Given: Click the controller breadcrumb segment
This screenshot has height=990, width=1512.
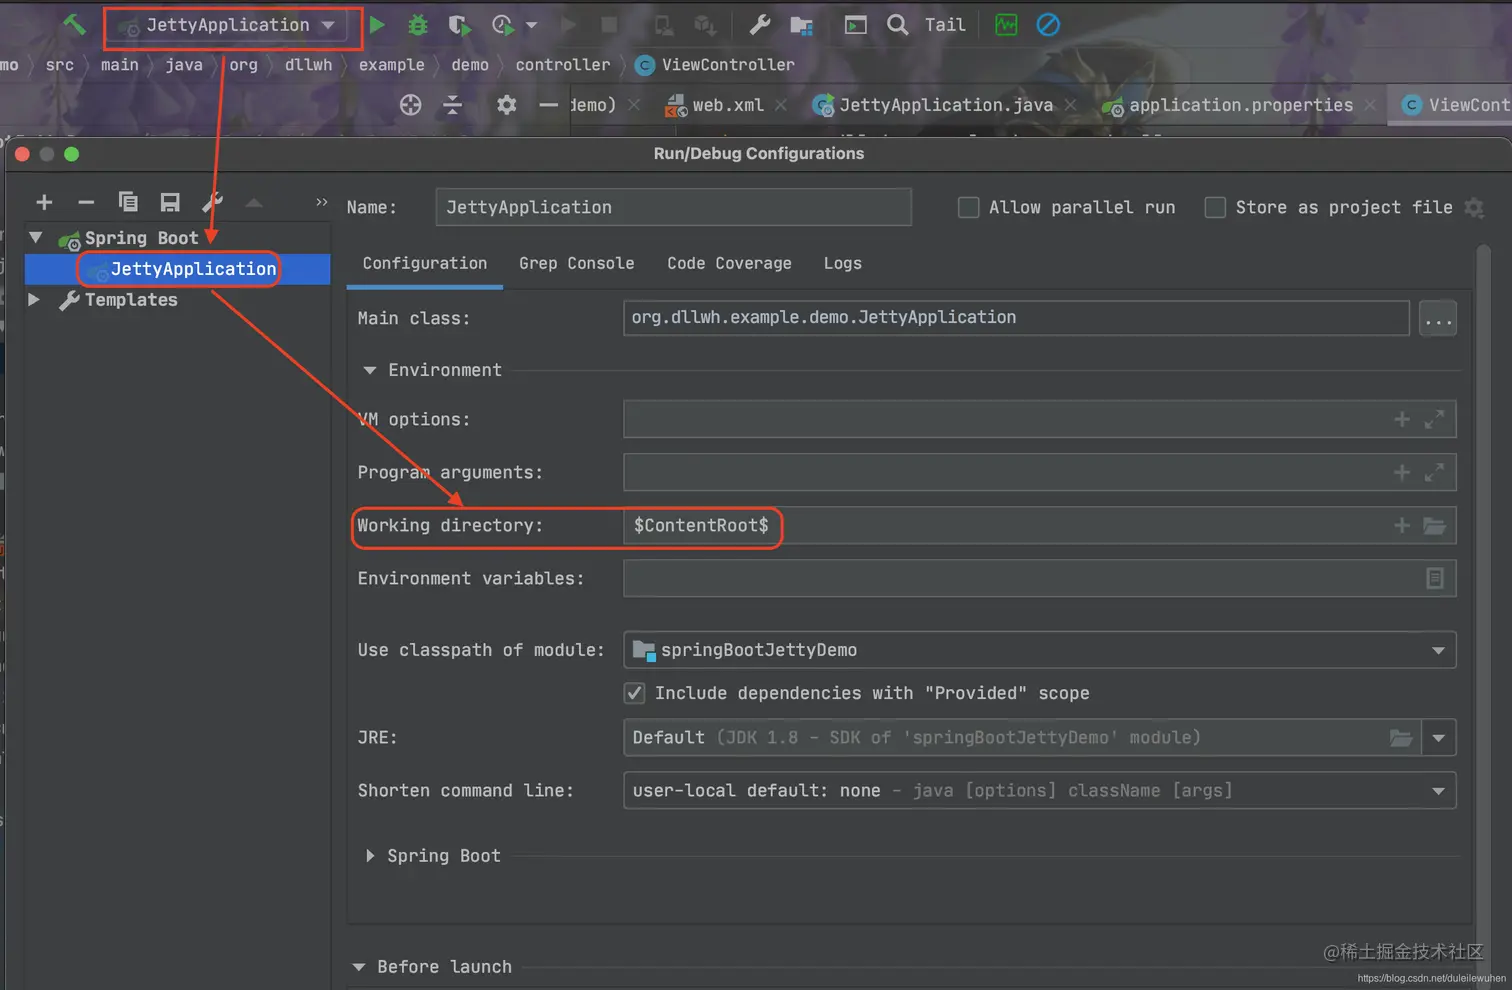Looking at the screenshot, I should (563, 65).
